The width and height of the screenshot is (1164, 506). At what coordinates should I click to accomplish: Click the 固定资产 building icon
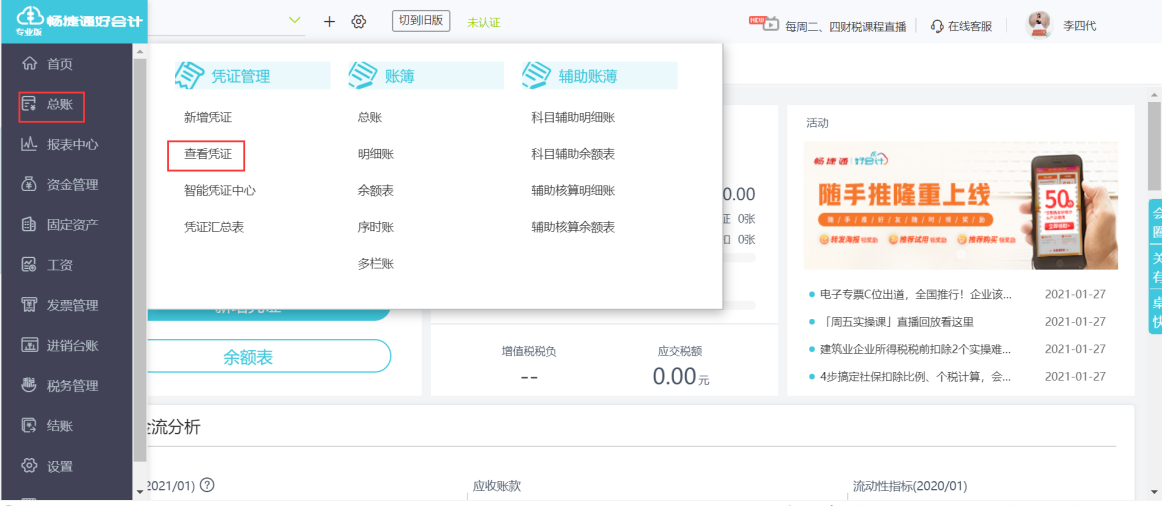(x=30, y=225)
